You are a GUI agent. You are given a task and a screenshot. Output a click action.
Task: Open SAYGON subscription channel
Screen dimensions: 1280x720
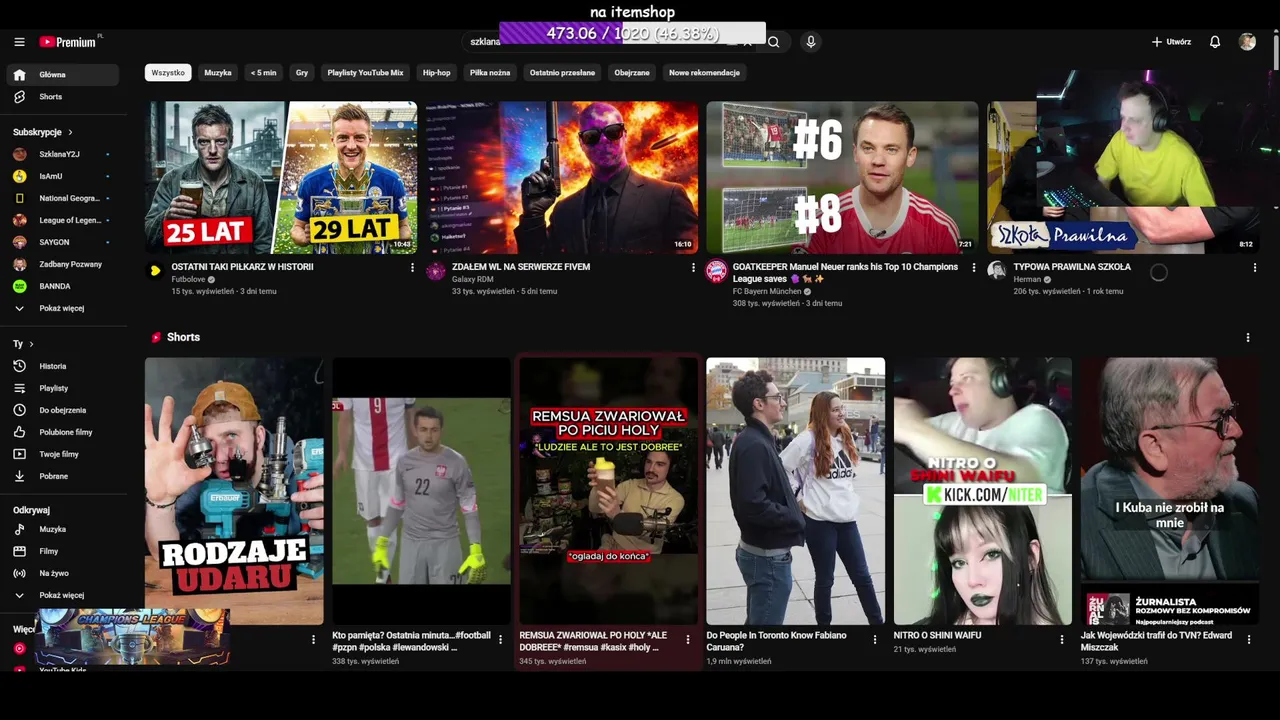point(62,242)
